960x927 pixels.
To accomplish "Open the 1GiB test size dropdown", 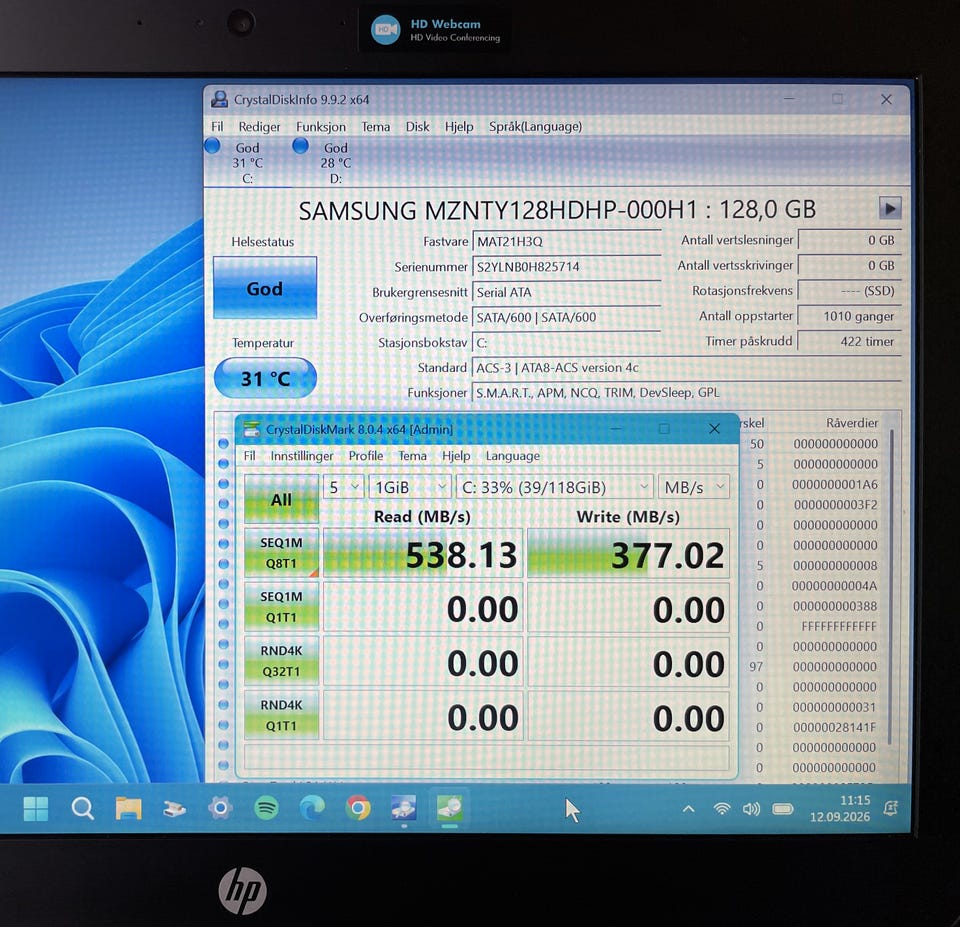I will (410, 487).
